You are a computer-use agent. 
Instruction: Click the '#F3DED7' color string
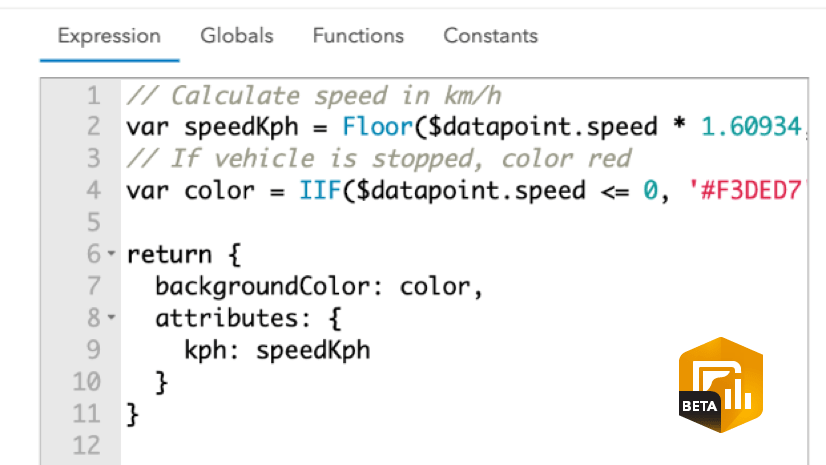point(745,190)
